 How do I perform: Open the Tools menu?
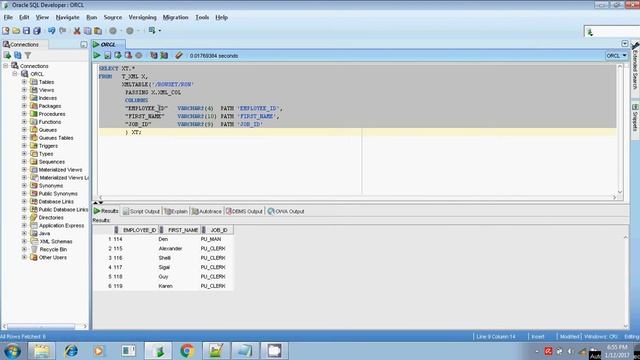202,18
